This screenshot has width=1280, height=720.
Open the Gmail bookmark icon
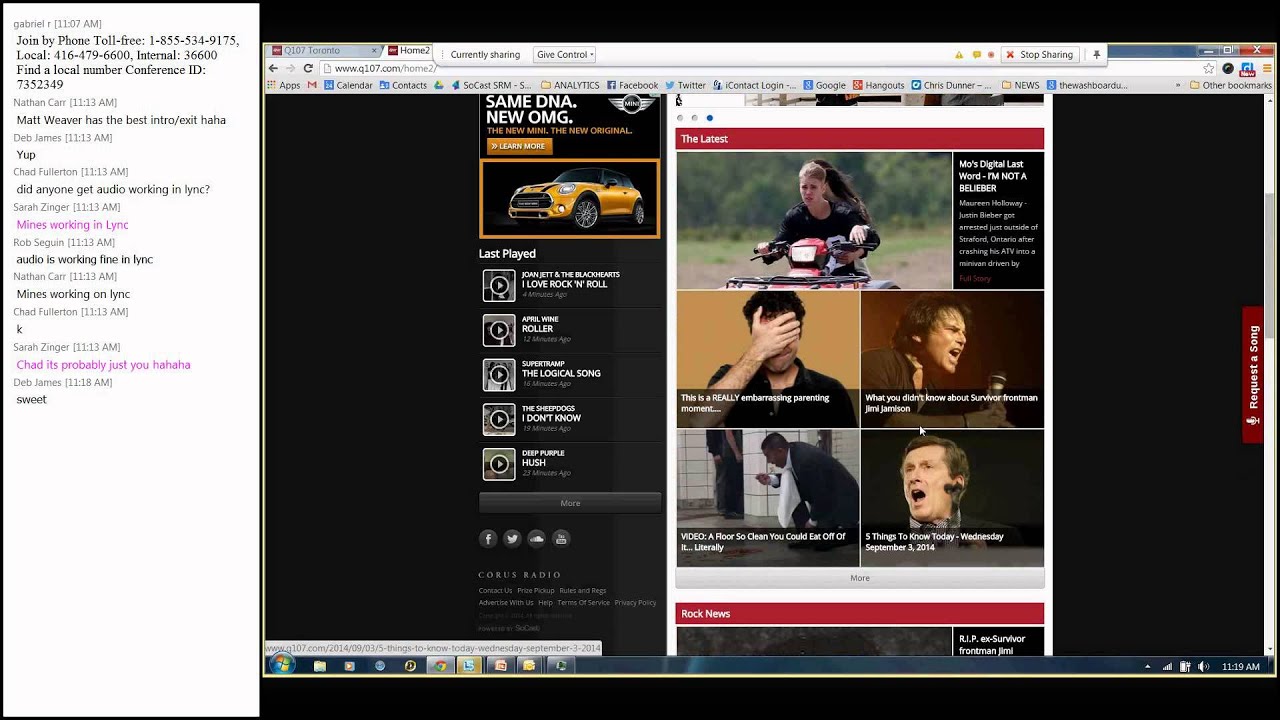(312, 85)
